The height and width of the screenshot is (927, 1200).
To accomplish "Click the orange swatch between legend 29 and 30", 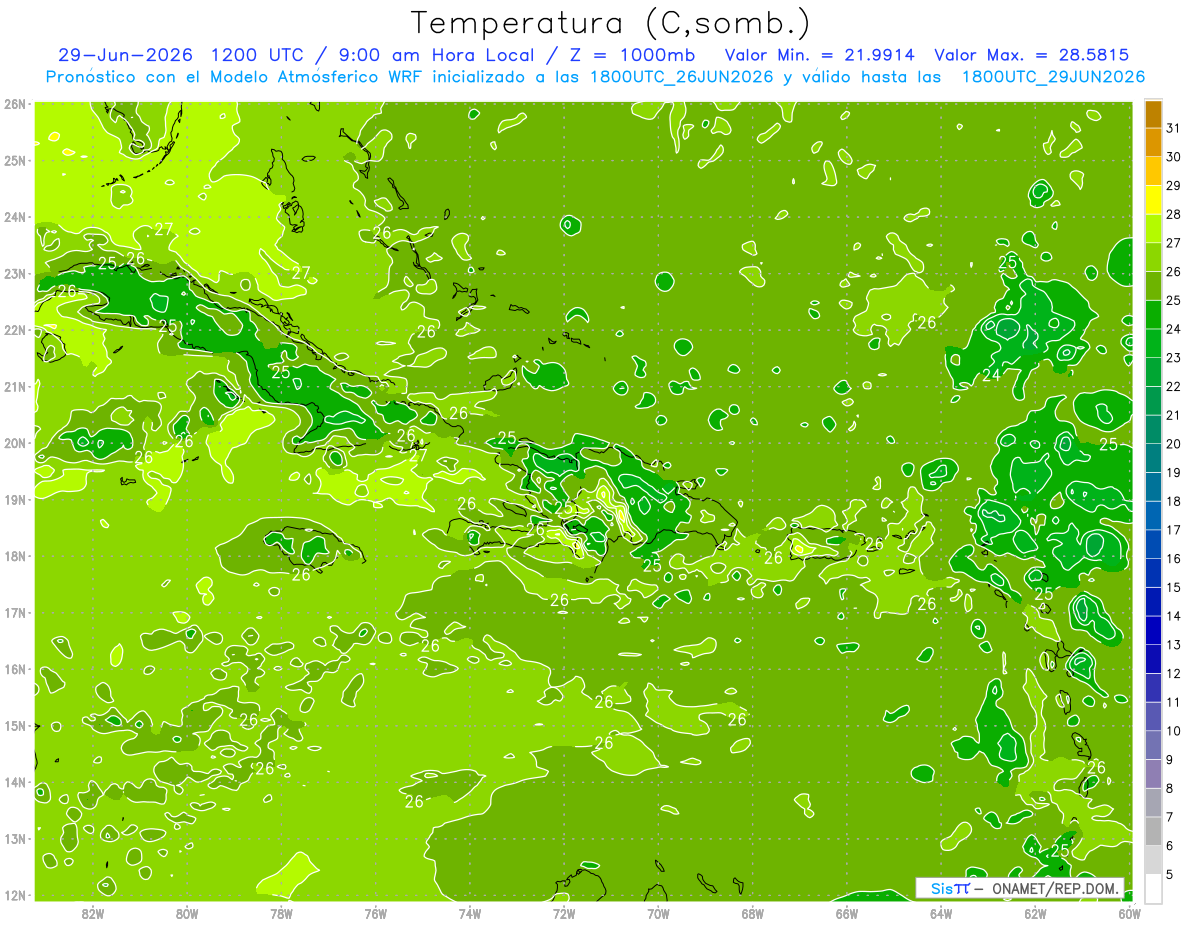I will coord(1153,171).
